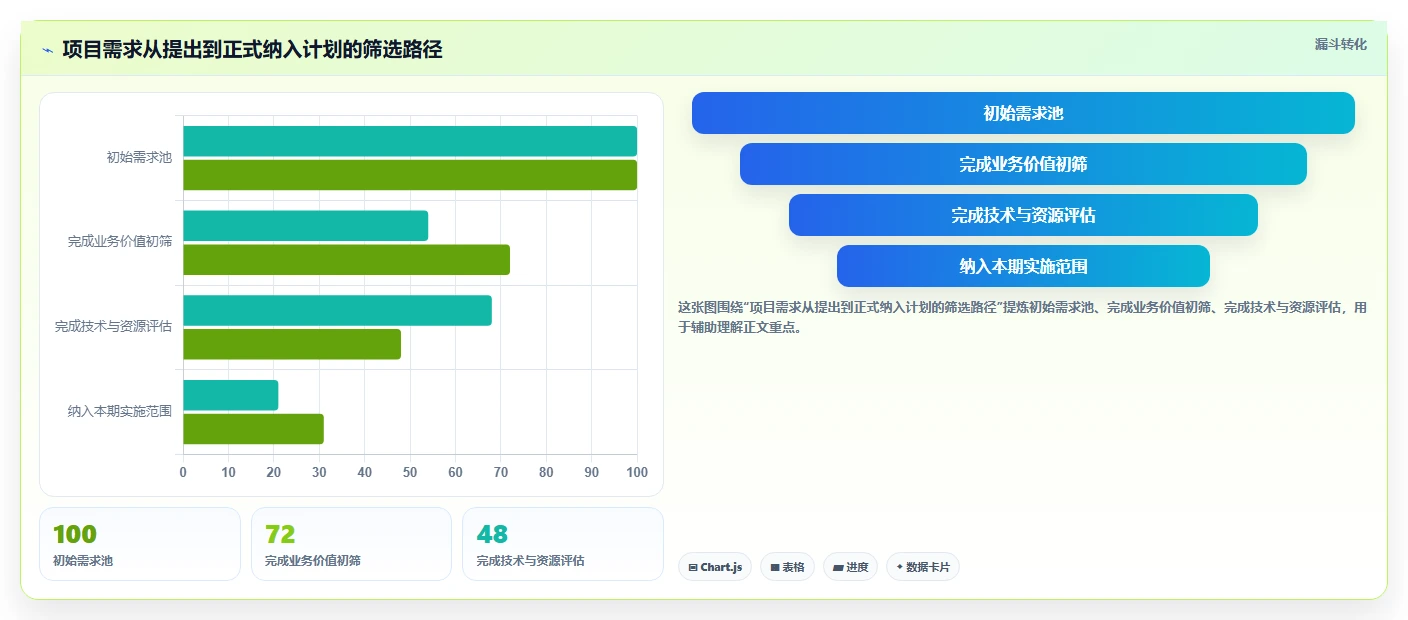Screen dimensions: 1408x620
Task: Click the Chart.js tag chip
Action: [715, 567]
